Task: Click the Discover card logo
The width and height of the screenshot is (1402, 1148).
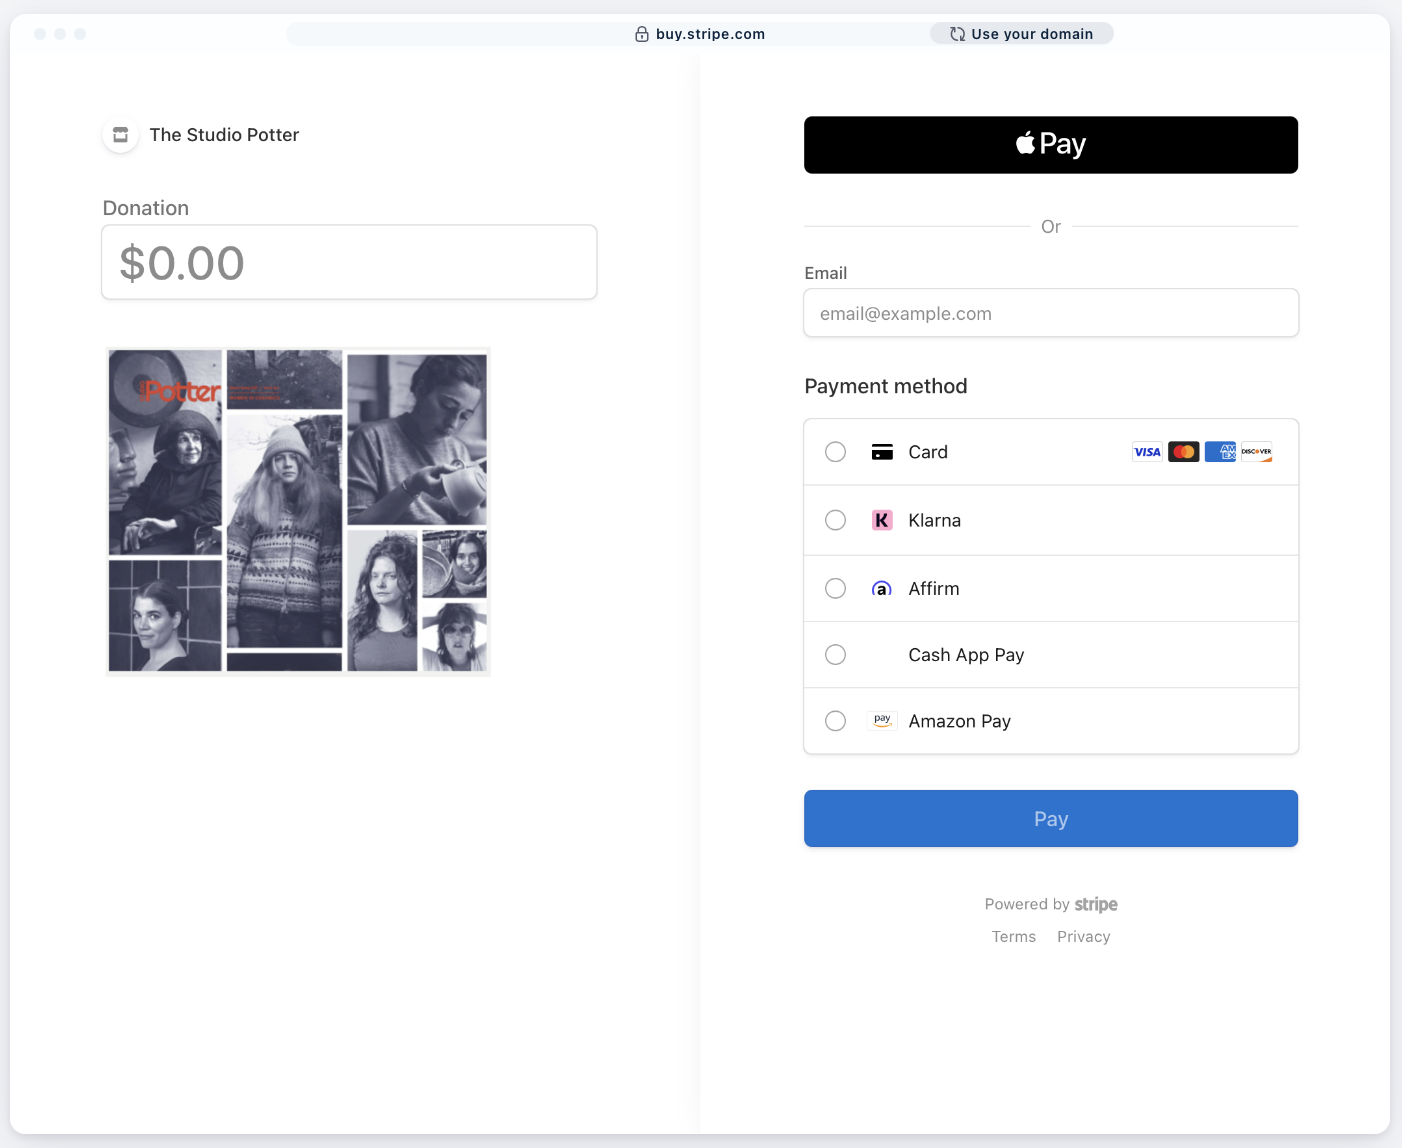Action: click(1256, 452)
